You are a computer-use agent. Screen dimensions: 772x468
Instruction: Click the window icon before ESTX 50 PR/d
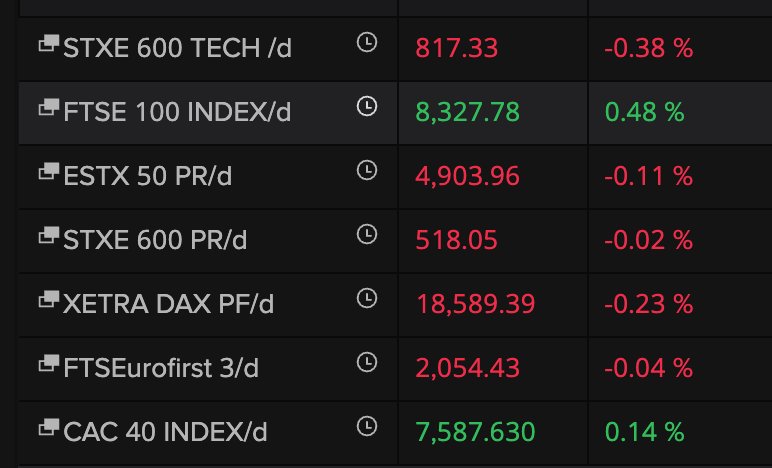(x=49, y=171)
